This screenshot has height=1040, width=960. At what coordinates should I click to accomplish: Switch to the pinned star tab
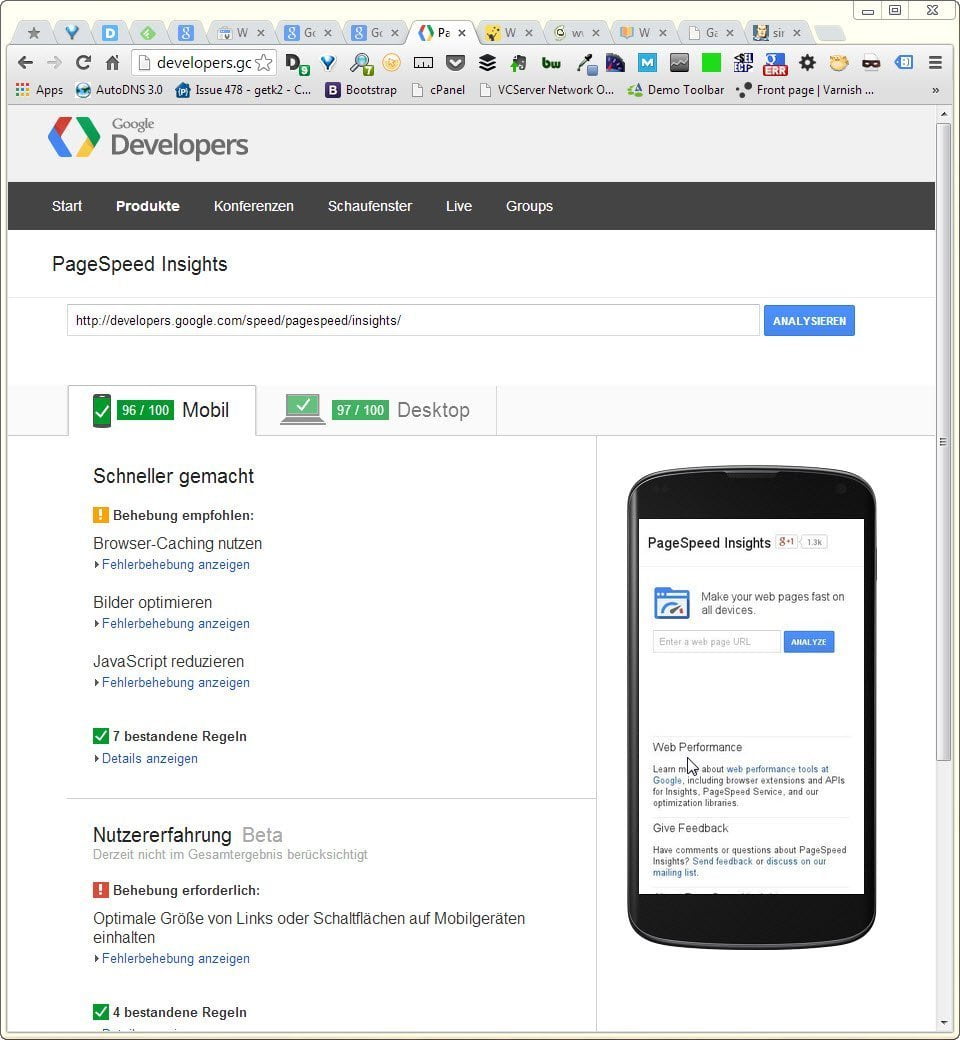(x=34, y=32)
